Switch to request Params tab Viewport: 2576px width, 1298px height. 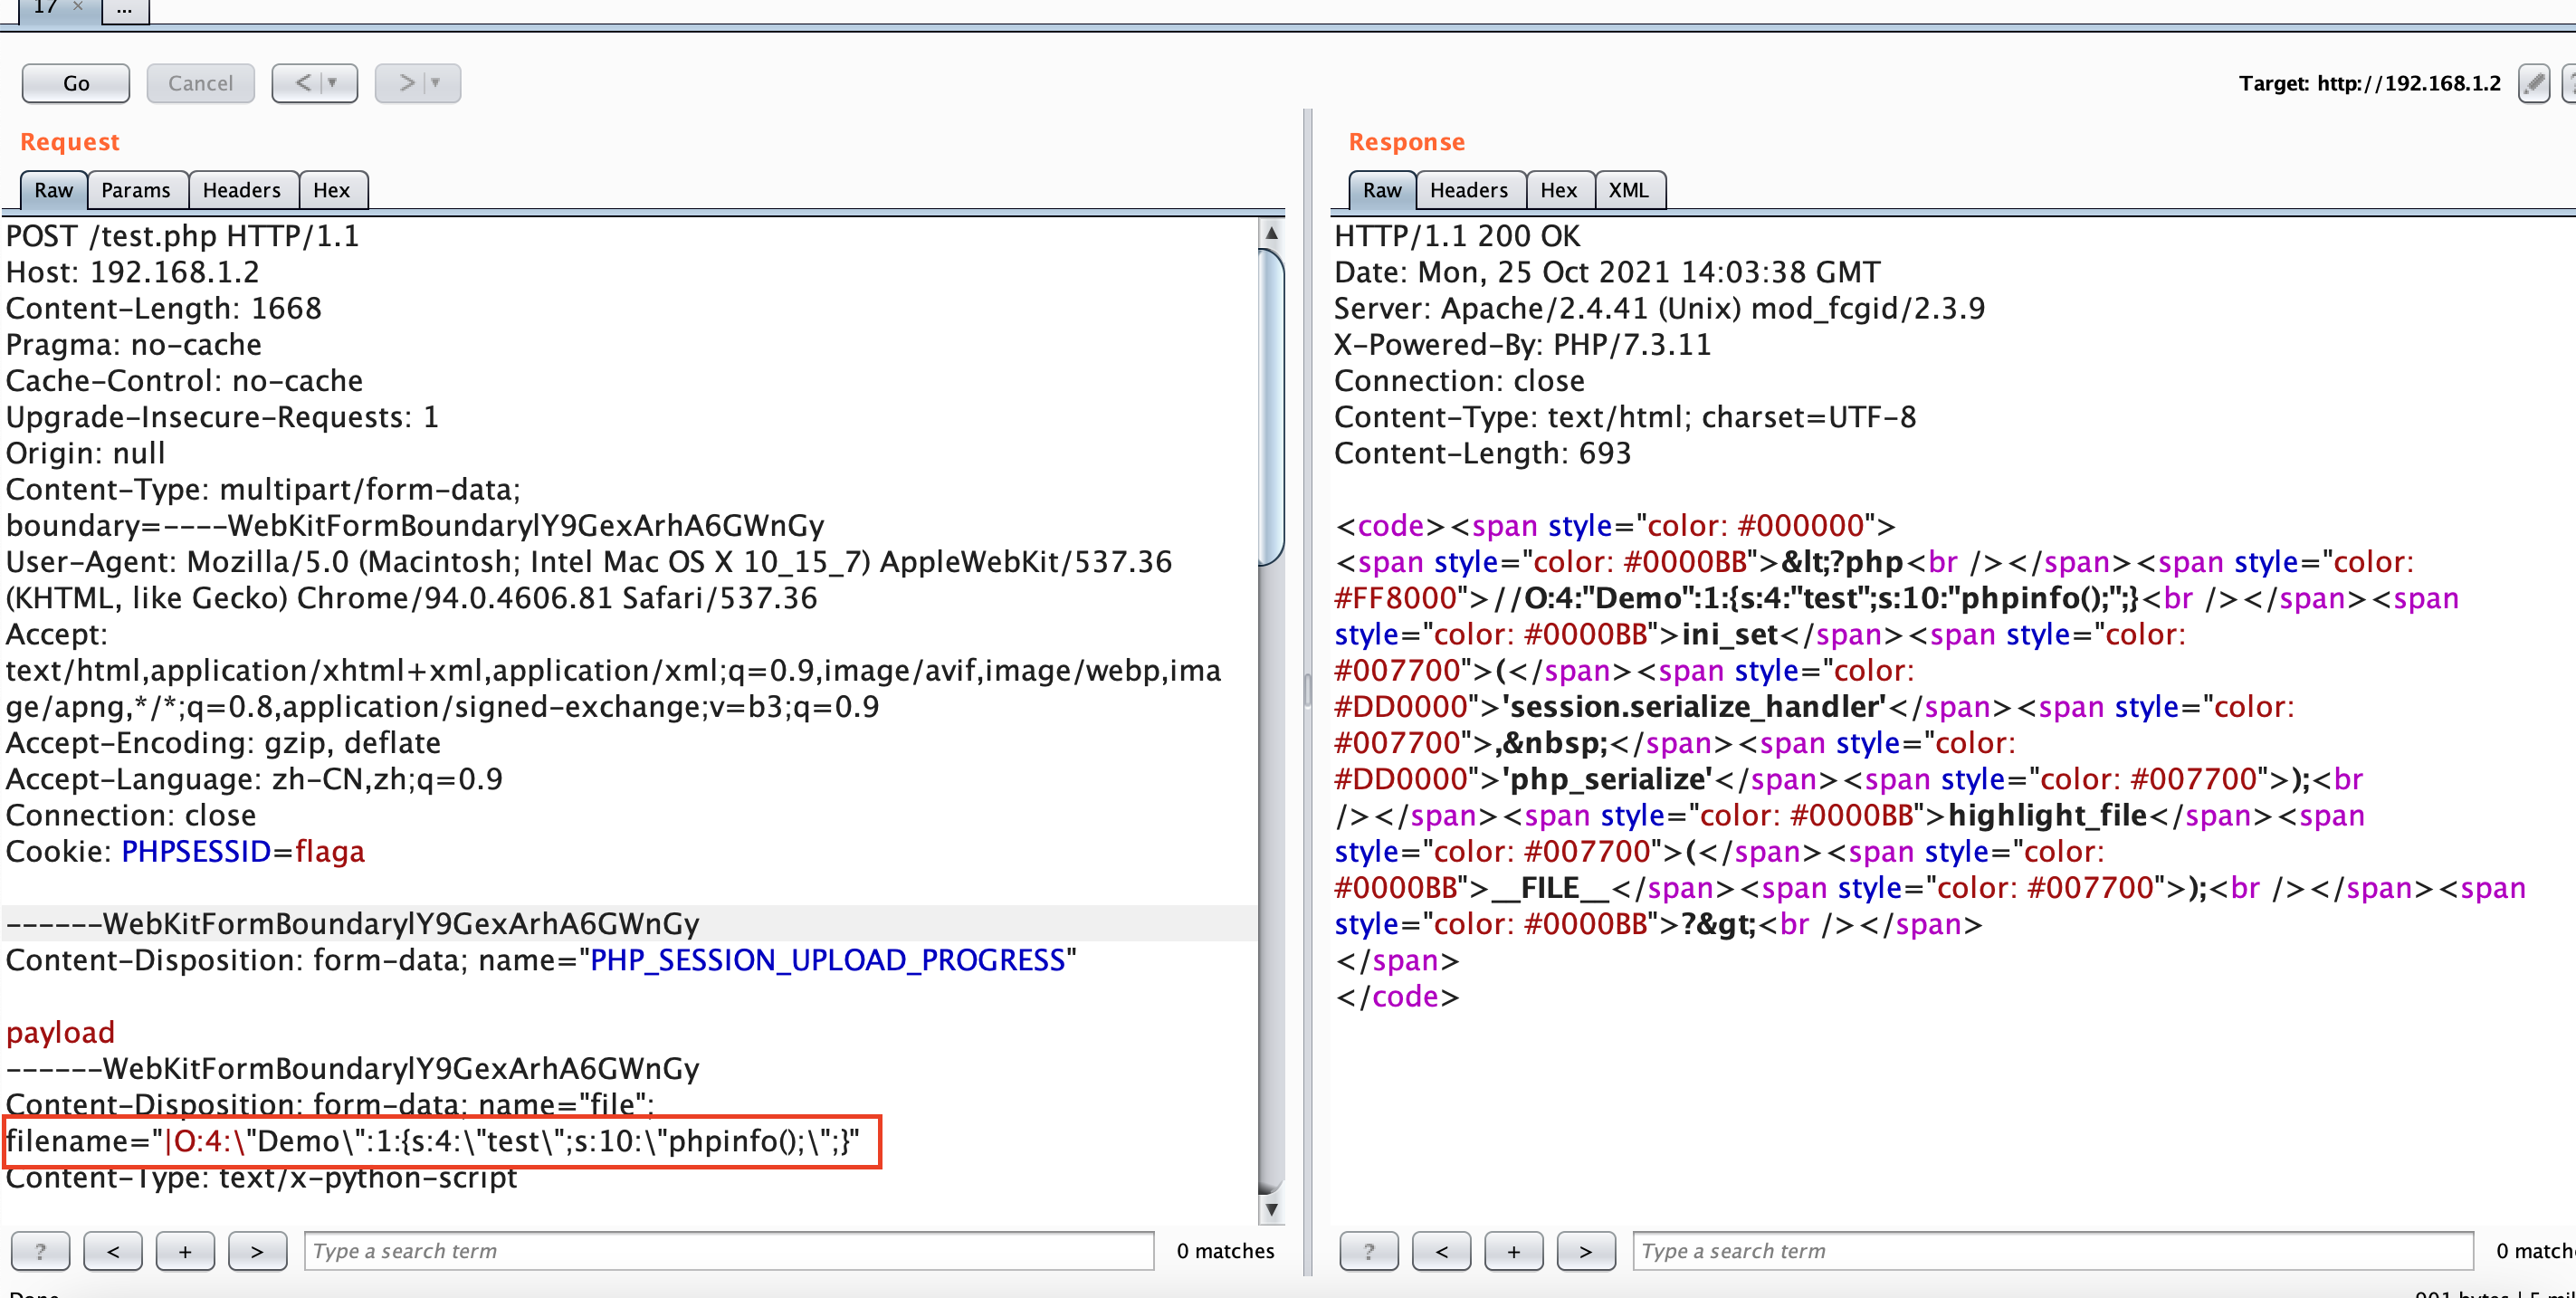coord(136,190)
